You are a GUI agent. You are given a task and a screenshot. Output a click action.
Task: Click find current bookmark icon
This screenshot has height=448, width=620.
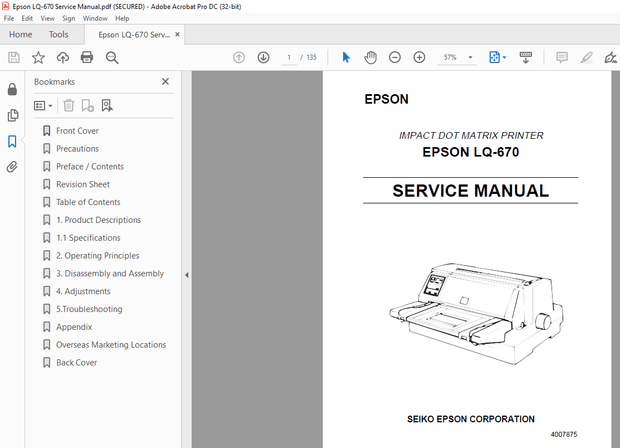point(107,106)
